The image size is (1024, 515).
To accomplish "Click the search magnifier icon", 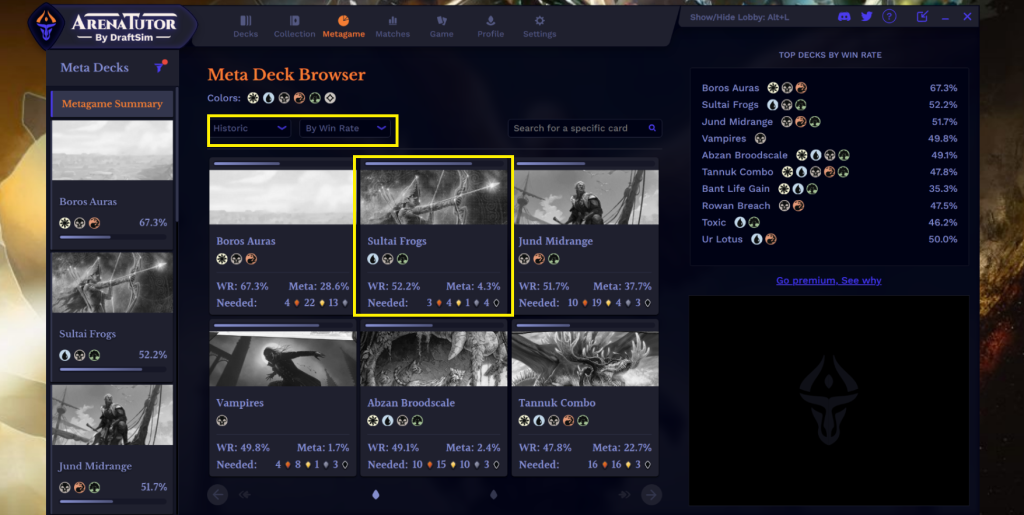I will pos(653,128).
